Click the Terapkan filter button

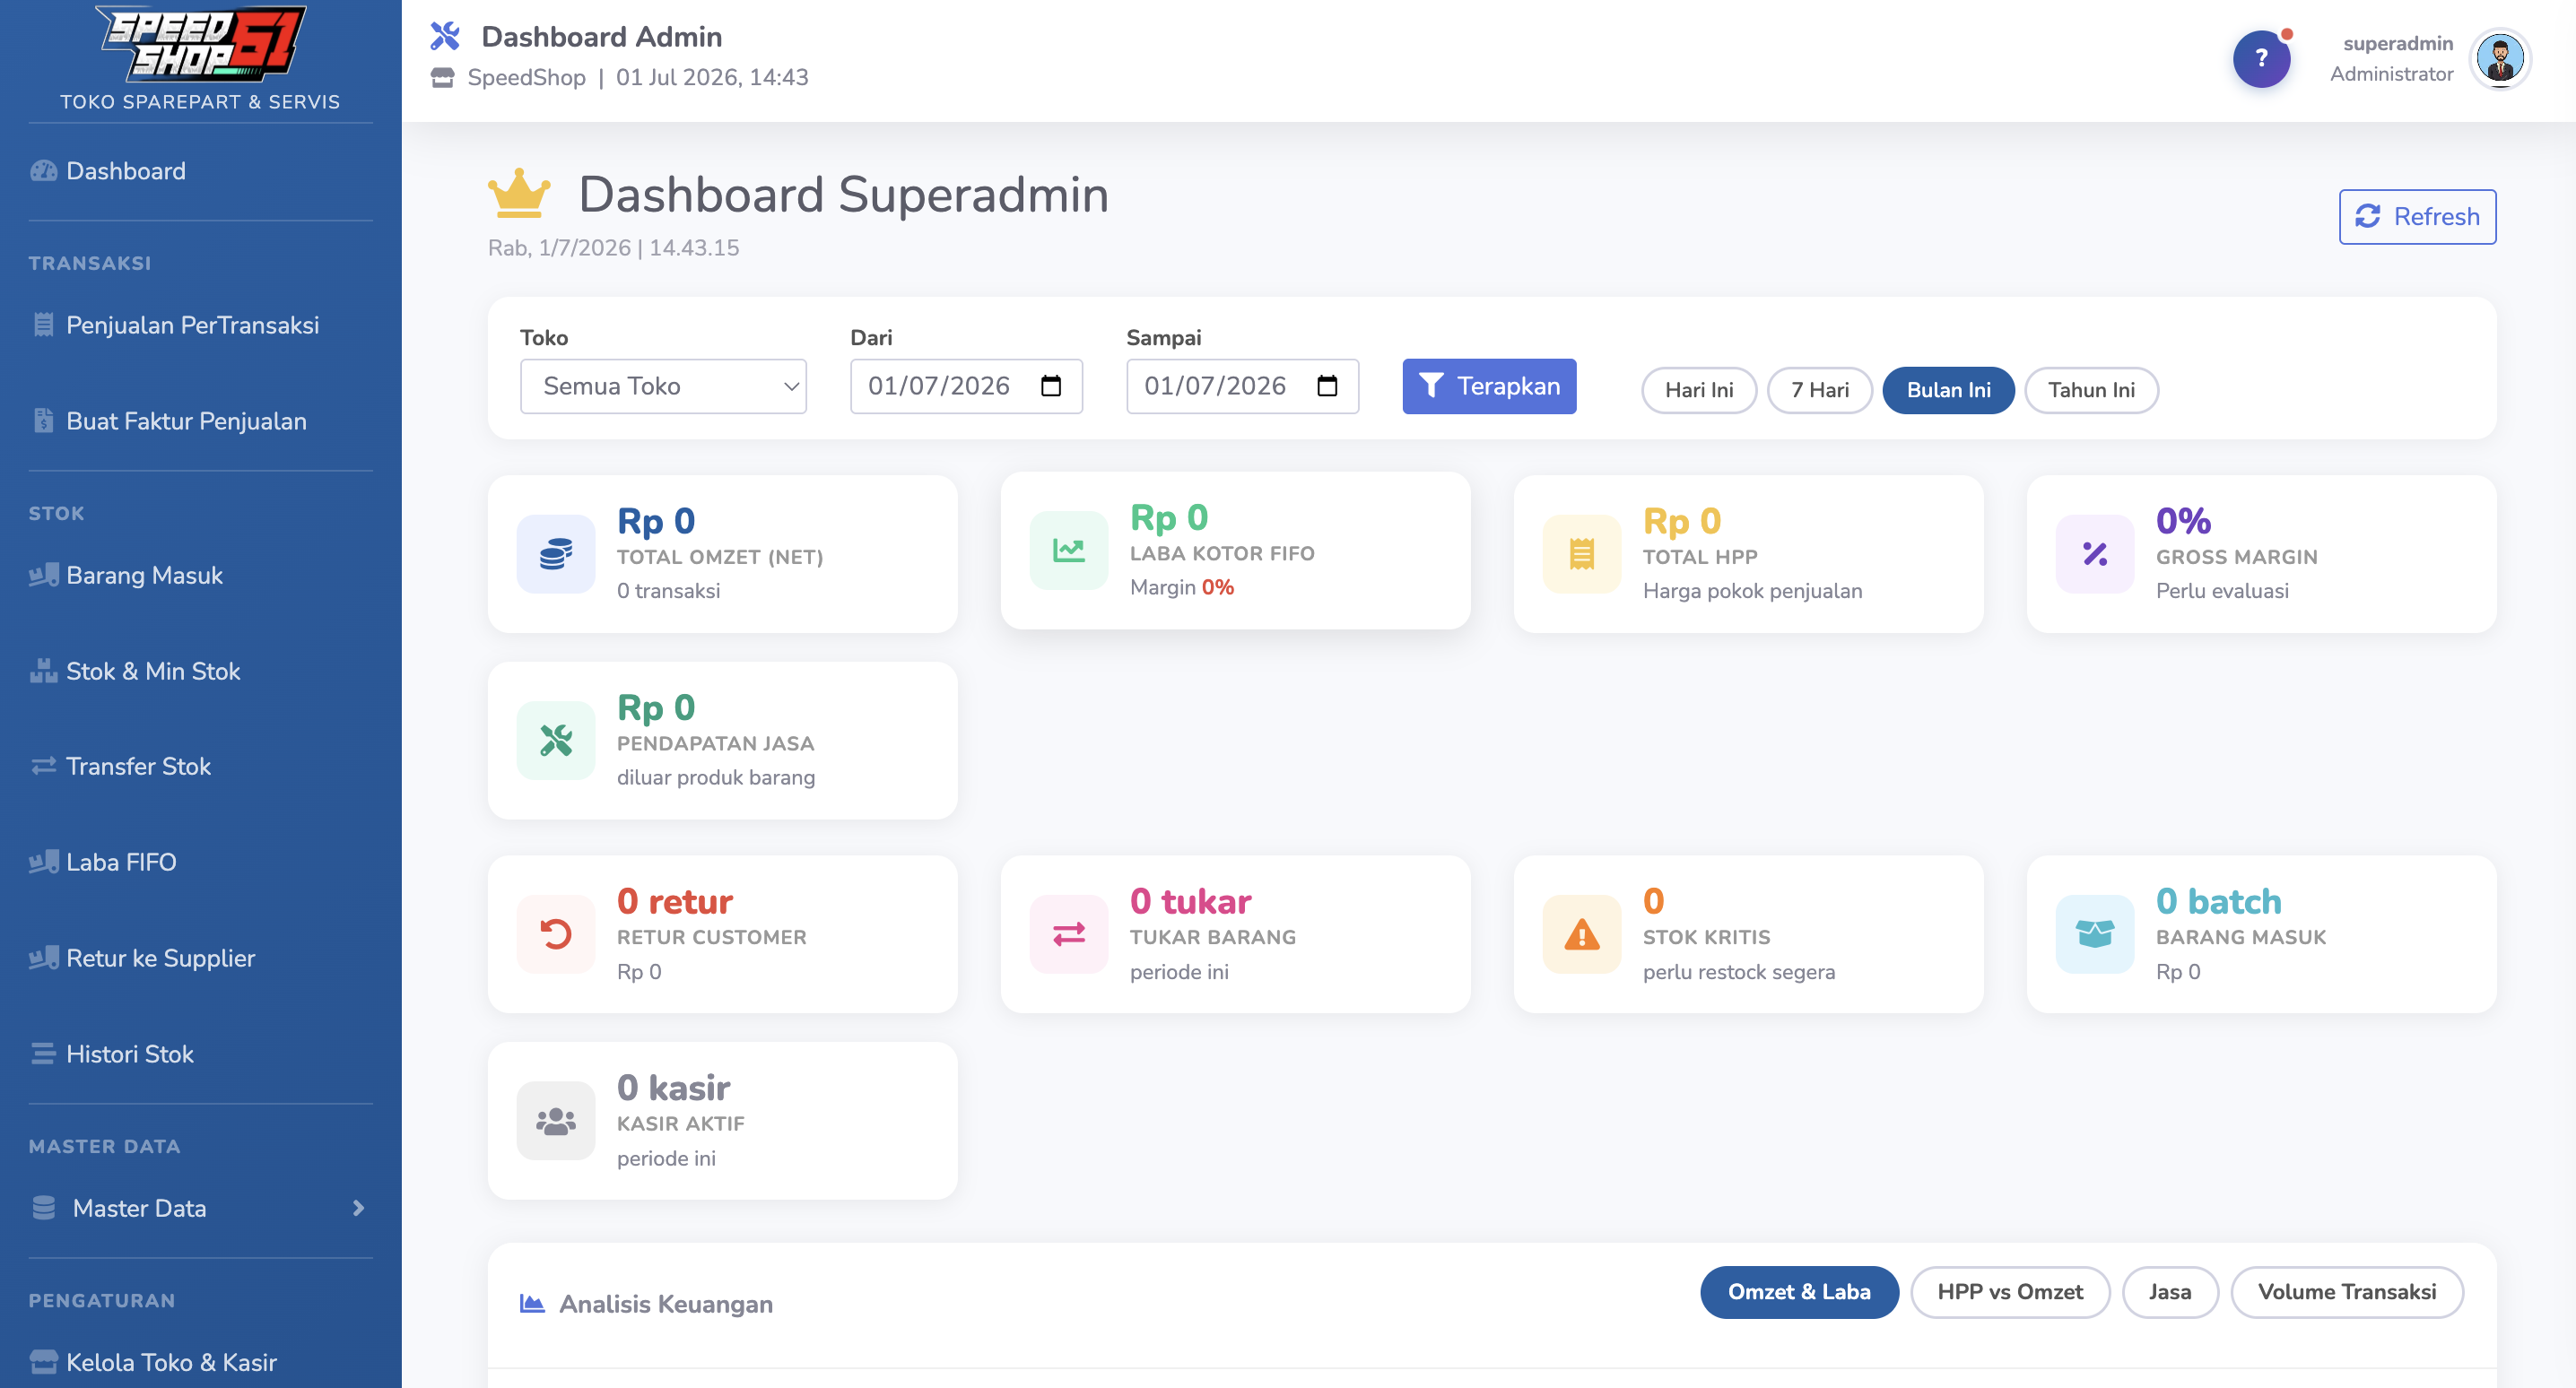1489,386
